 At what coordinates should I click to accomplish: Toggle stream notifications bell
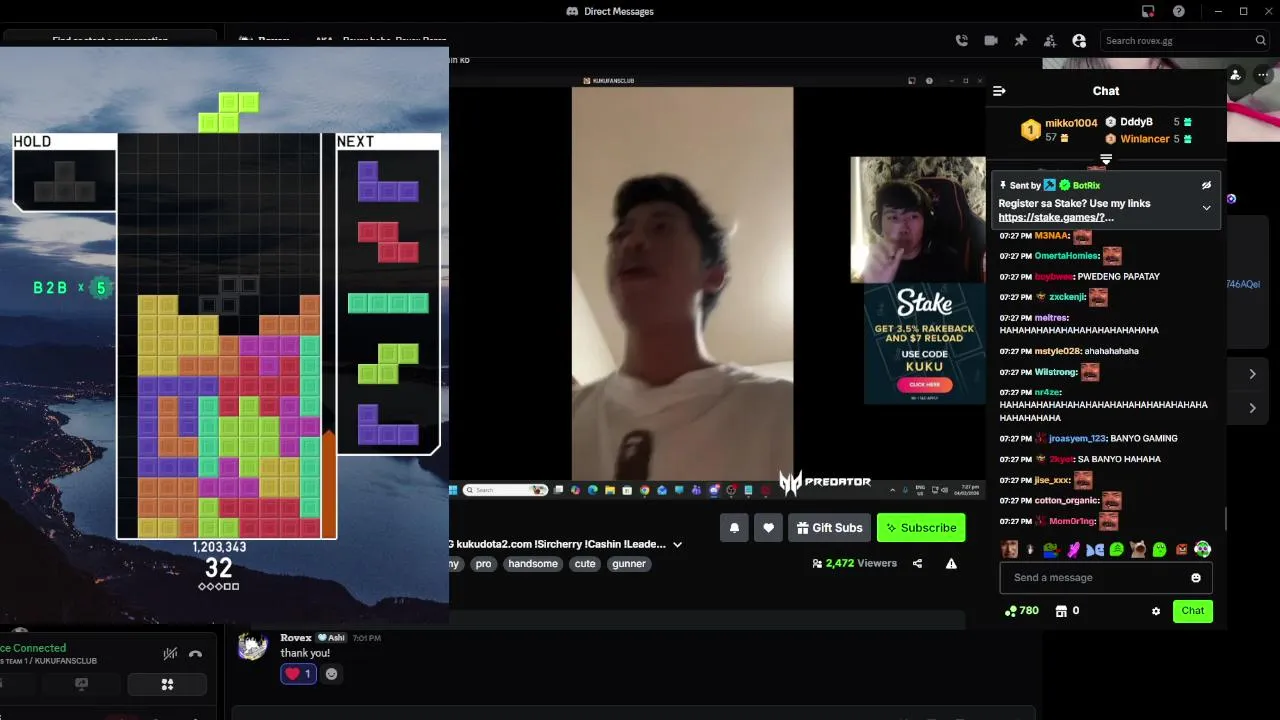click(x=734, y=528)
